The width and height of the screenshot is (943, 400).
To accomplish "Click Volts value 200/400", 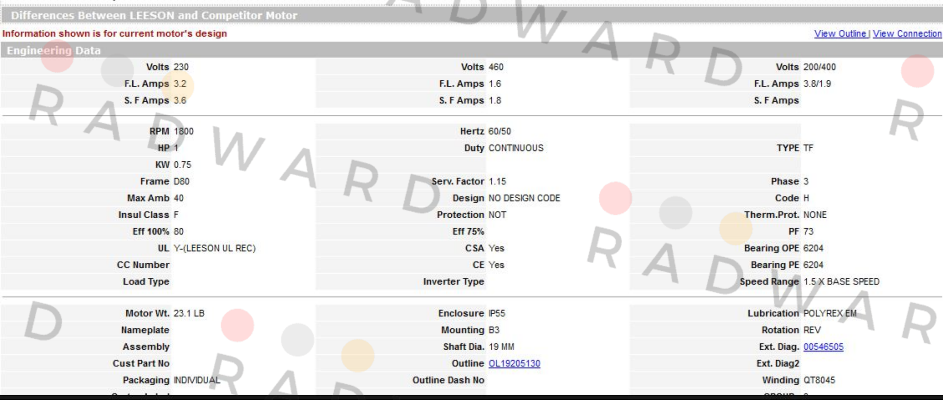I will point(819,67).
